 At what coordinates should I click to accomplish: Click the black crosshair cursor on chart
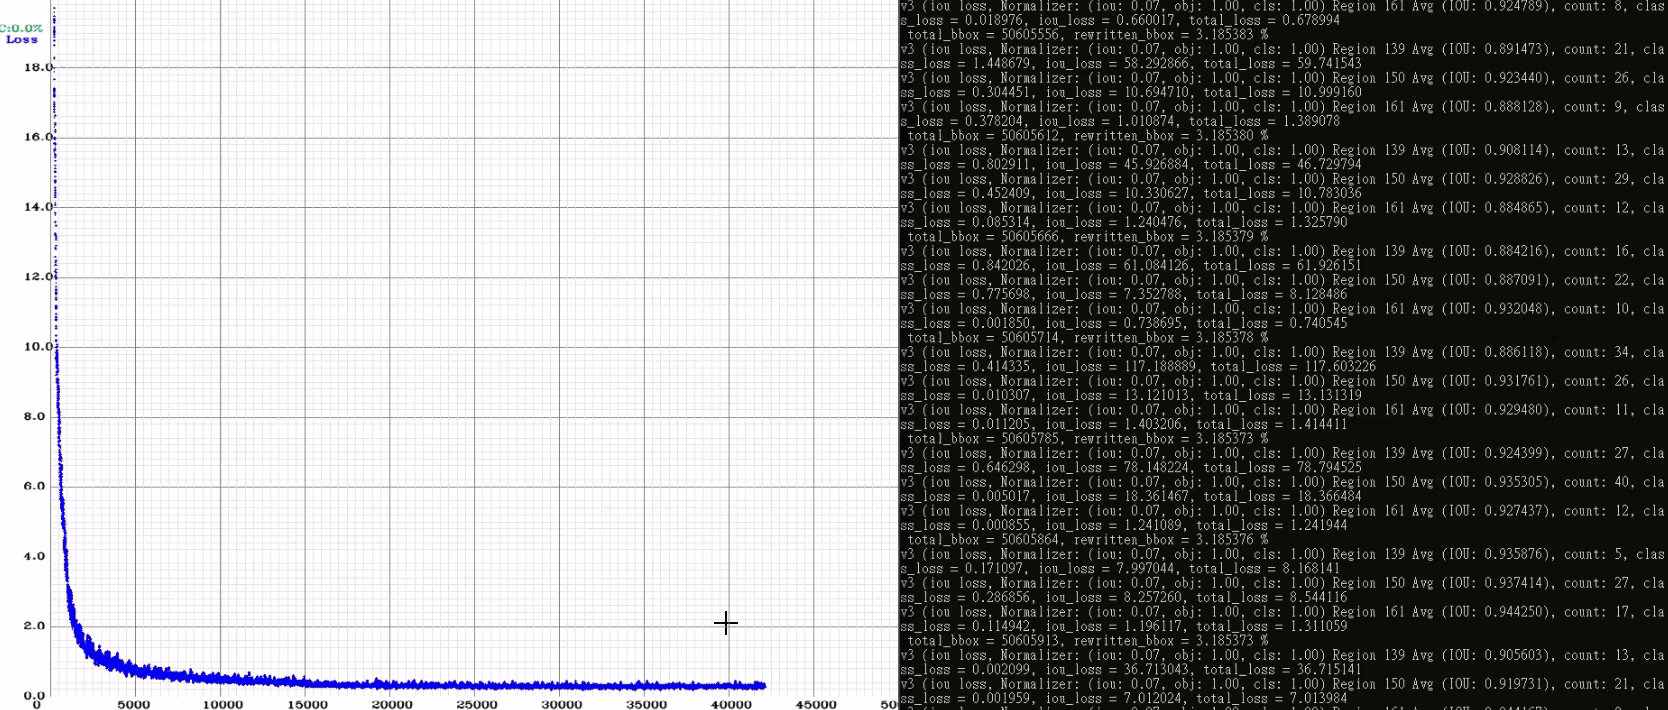(x=726, y=623)
